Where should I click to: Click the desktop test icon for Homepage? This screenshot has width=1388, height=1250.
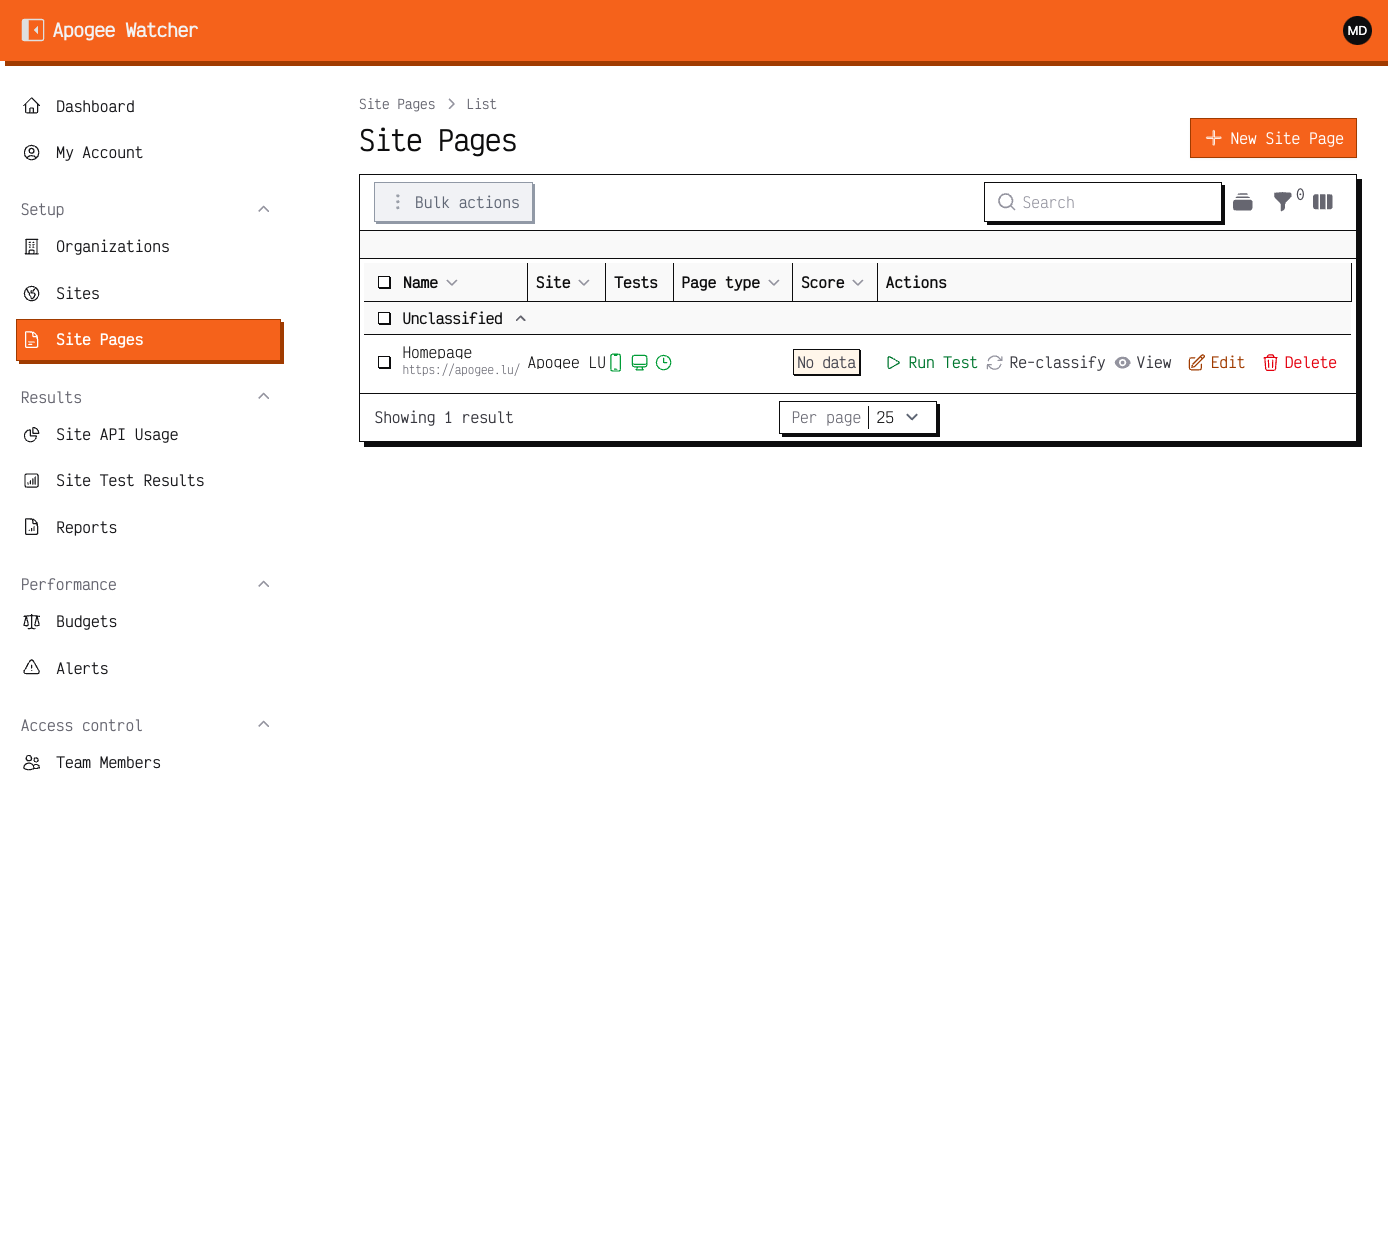coord(640,363)
